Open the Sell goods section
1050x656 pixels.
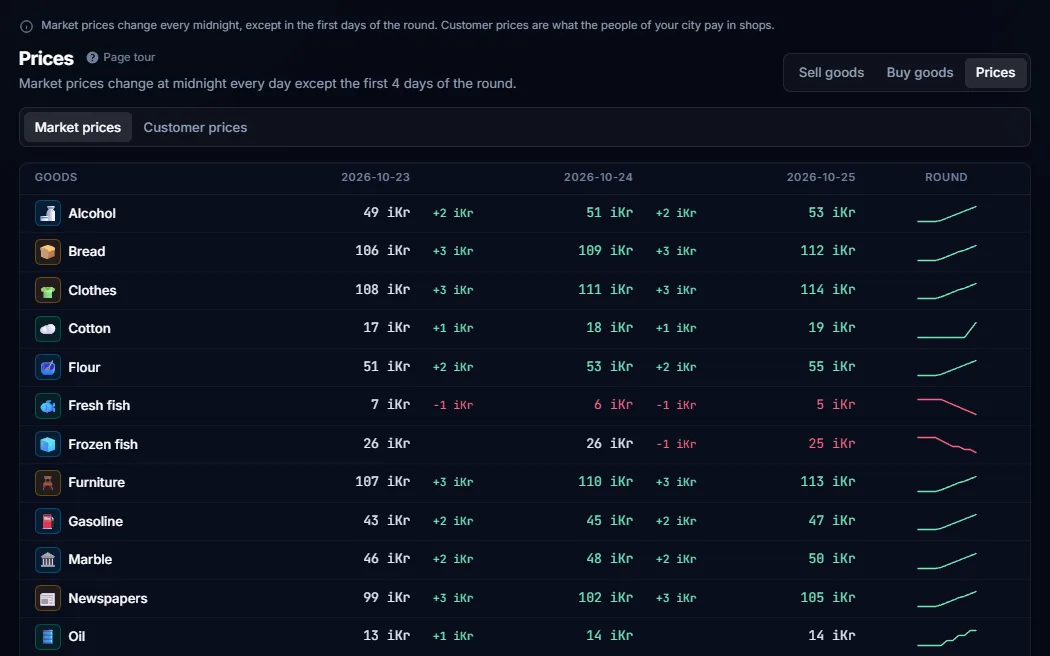tap(831, 72)
